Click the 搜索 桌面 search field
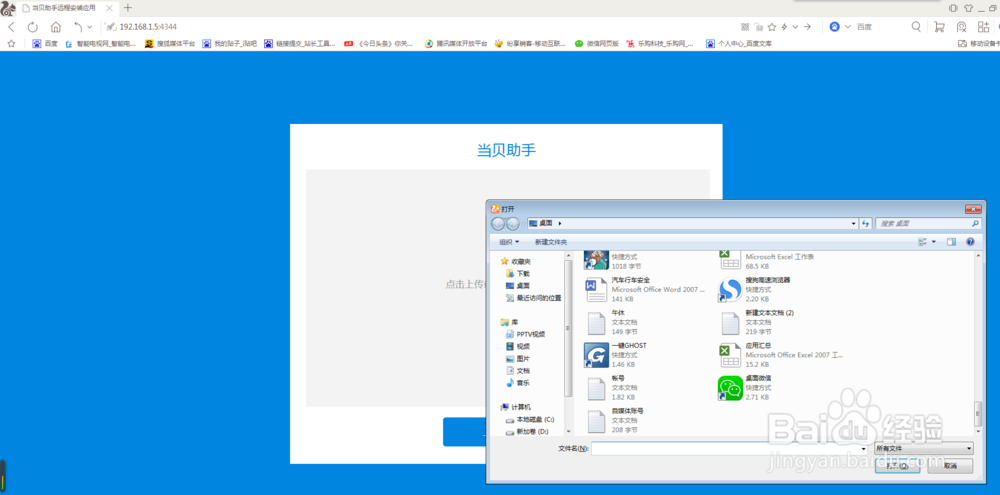1000x495 pixels. 928,224
